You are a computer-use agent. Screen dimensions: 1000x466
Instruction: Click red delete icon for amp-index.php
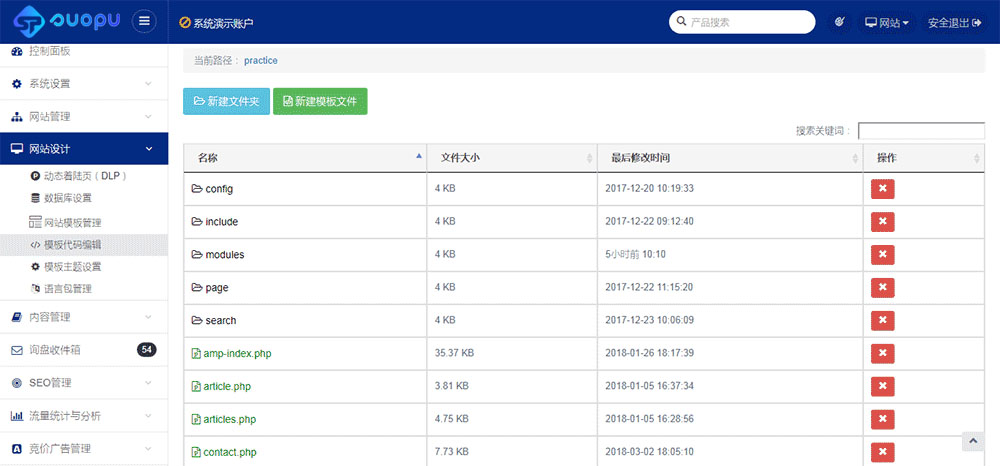click(882, 353)
